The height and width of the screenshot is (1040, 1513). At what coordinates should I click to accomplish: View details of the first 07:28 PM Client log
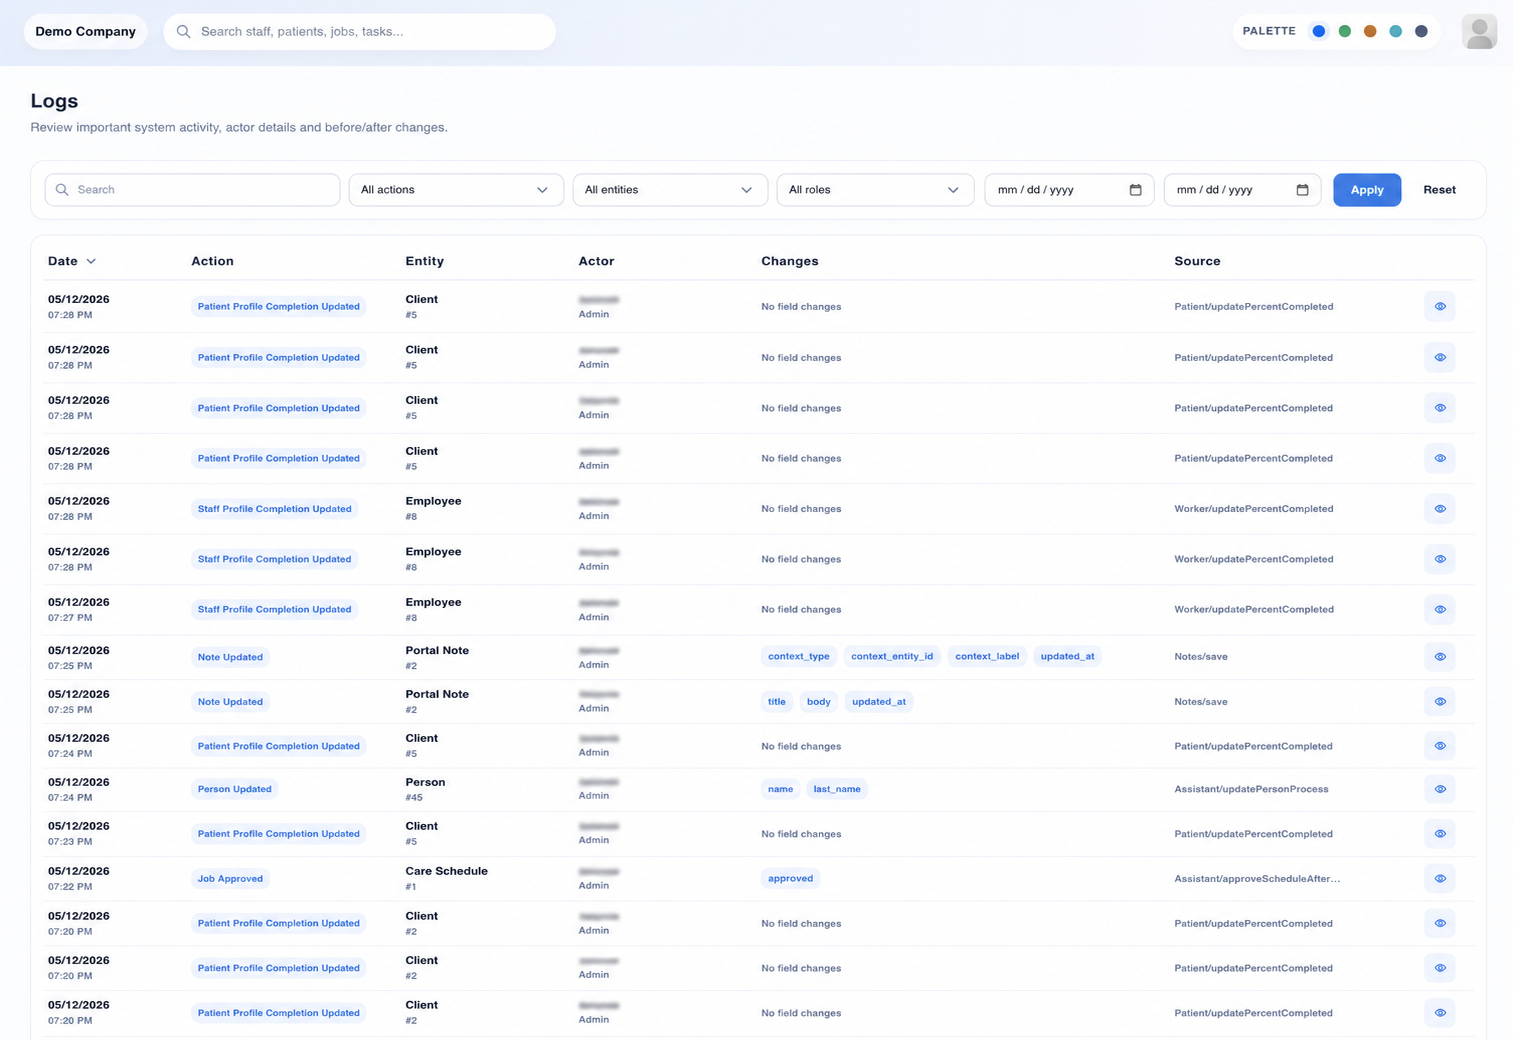point(1440,307)
